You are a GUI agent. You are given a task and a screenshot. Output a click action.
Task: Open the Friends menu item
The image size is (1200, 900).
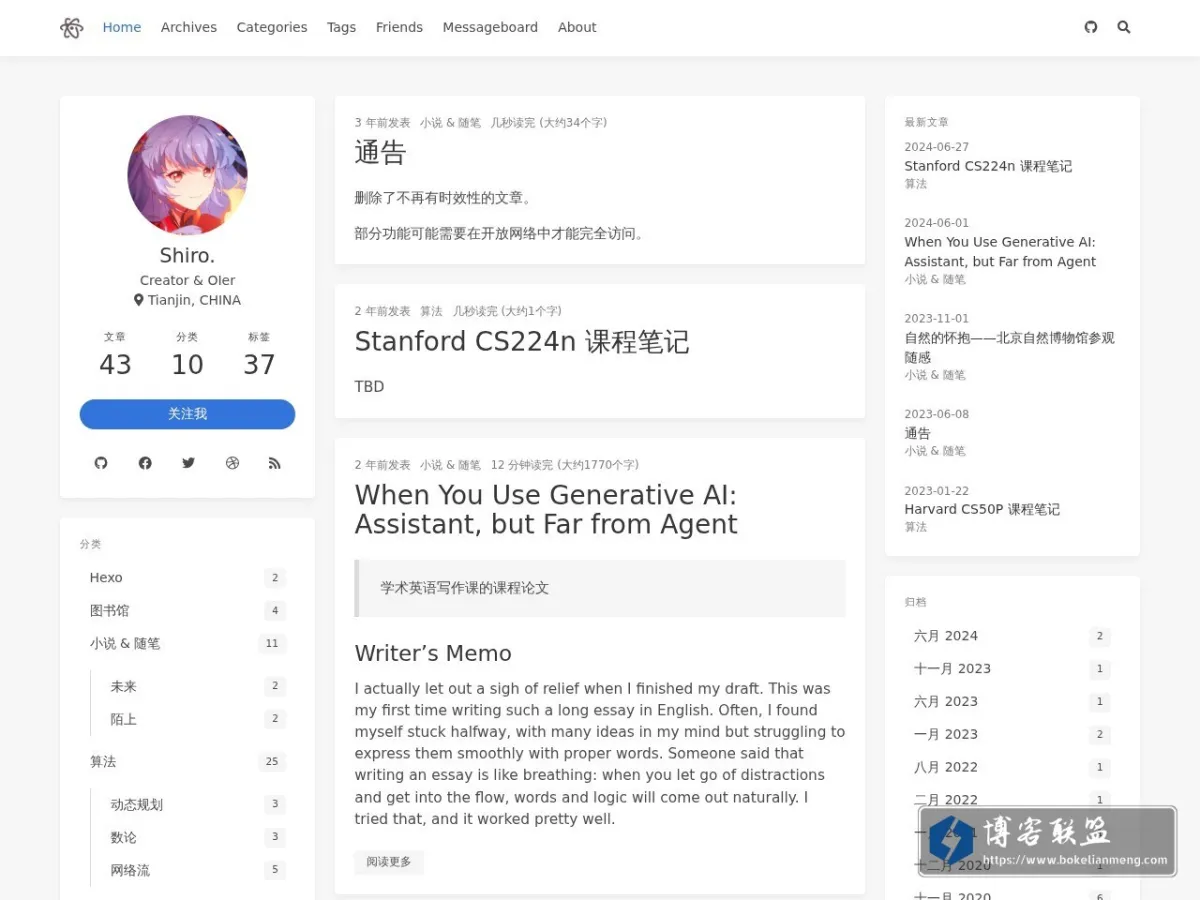[x=399, y=27]
